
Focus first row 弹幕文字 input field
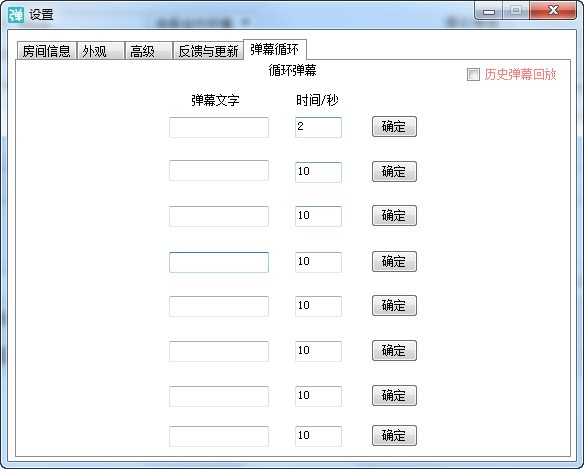tap(219, 127)
